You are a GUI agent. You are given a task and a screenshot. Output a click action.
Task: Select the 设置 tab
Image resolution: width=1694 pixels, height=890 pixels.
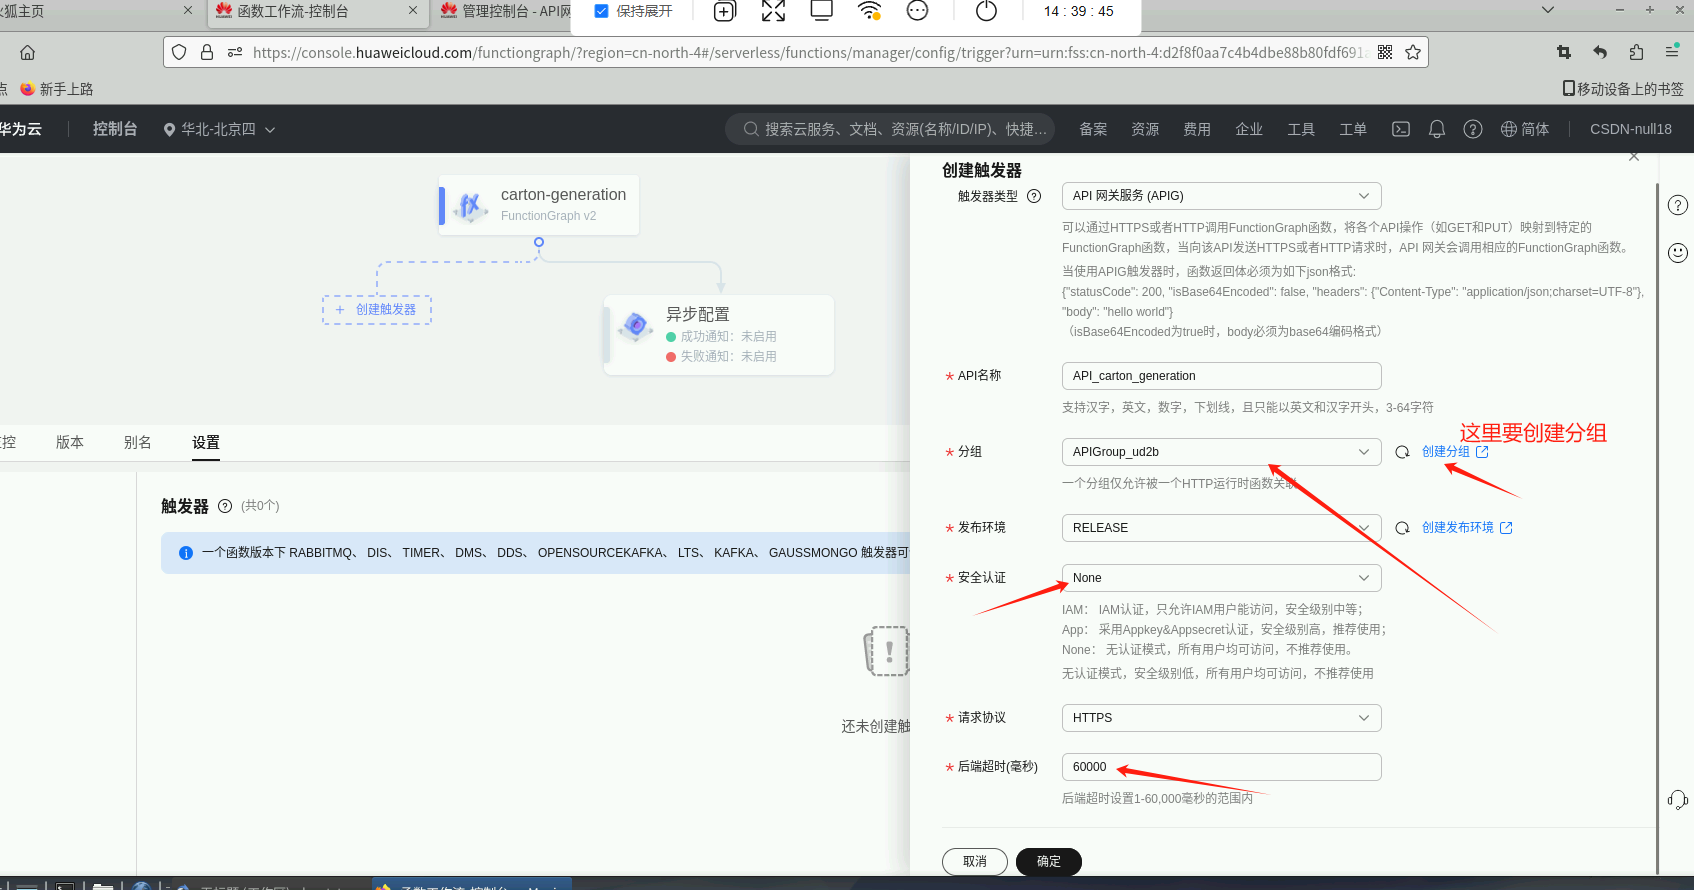206,442
